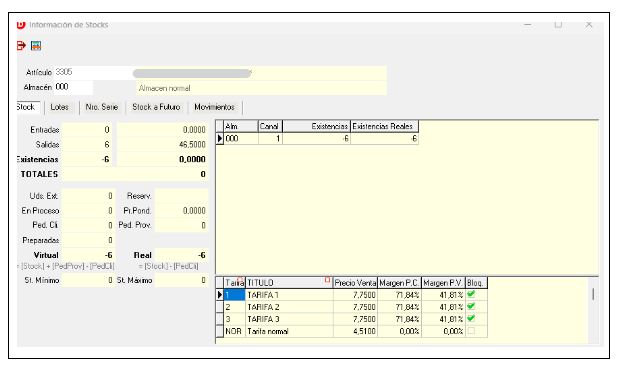The height and width of the screenshot is (369, 619).
Task: Click the Pr.Pond. field showing 0,0000
Action: click(181, 211)
